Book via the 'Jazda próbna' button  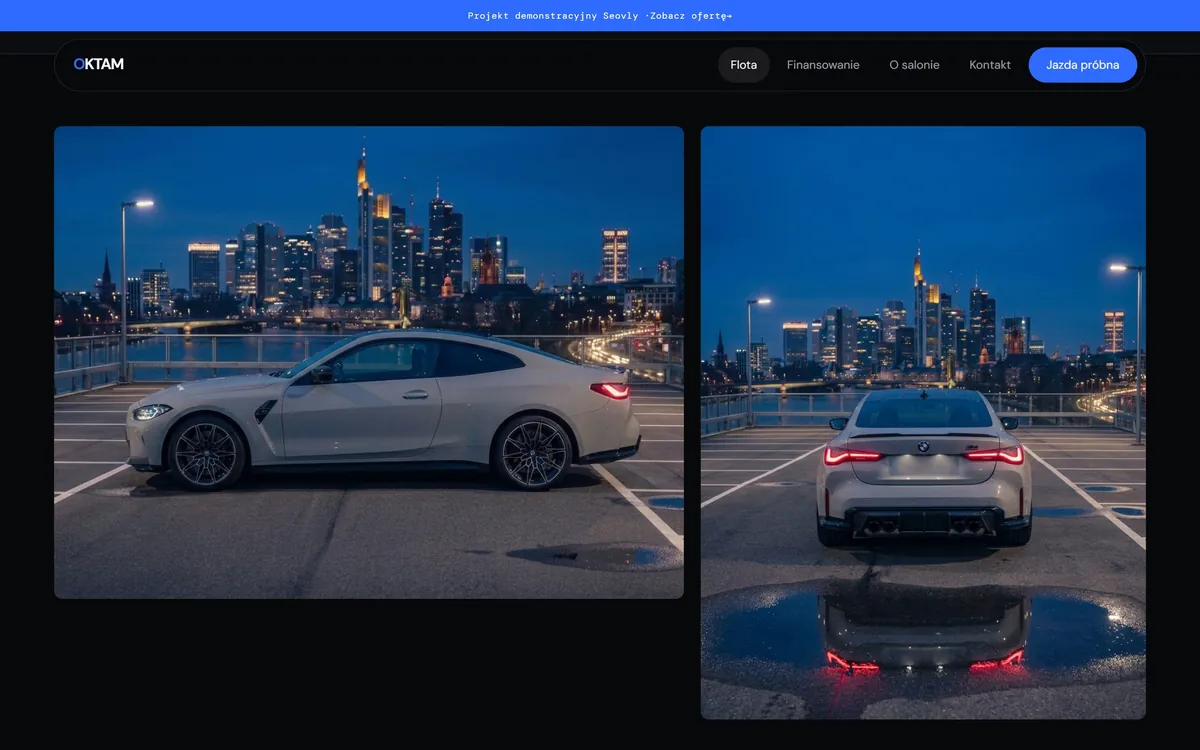[x=1083, y=65]
